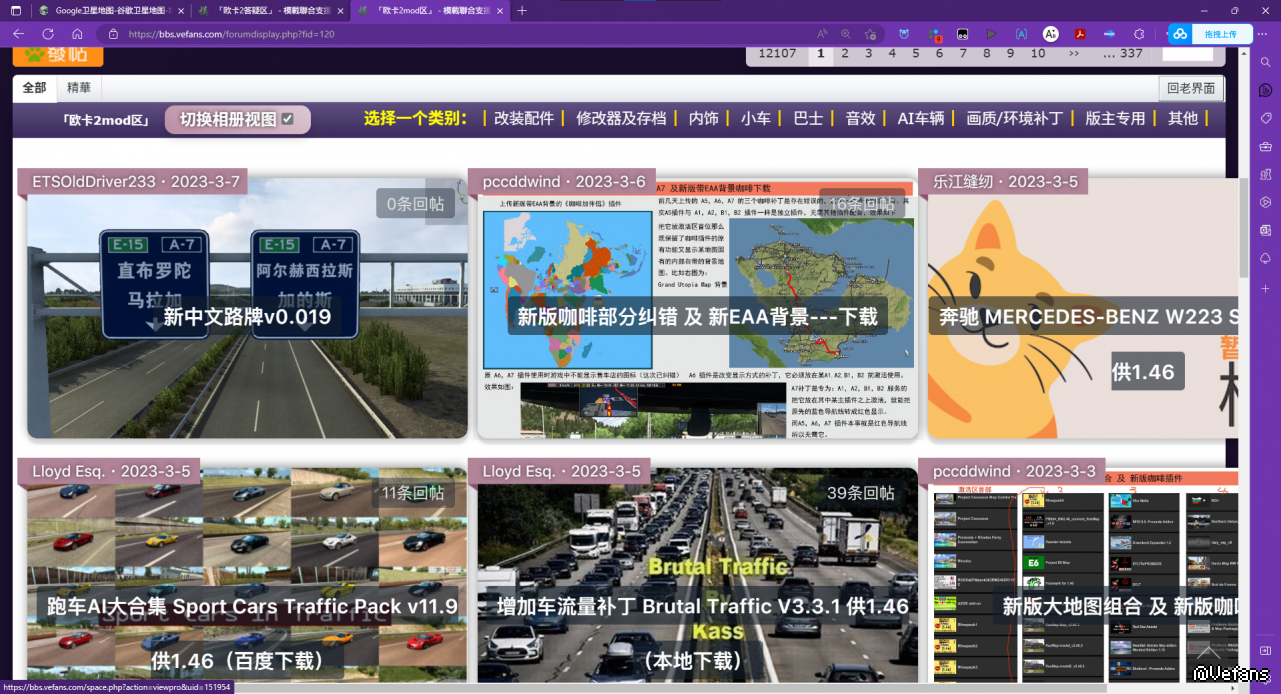Open the Edge sidebar search icon
This screenshot has width=1281, height=694.
[1265, 62]
